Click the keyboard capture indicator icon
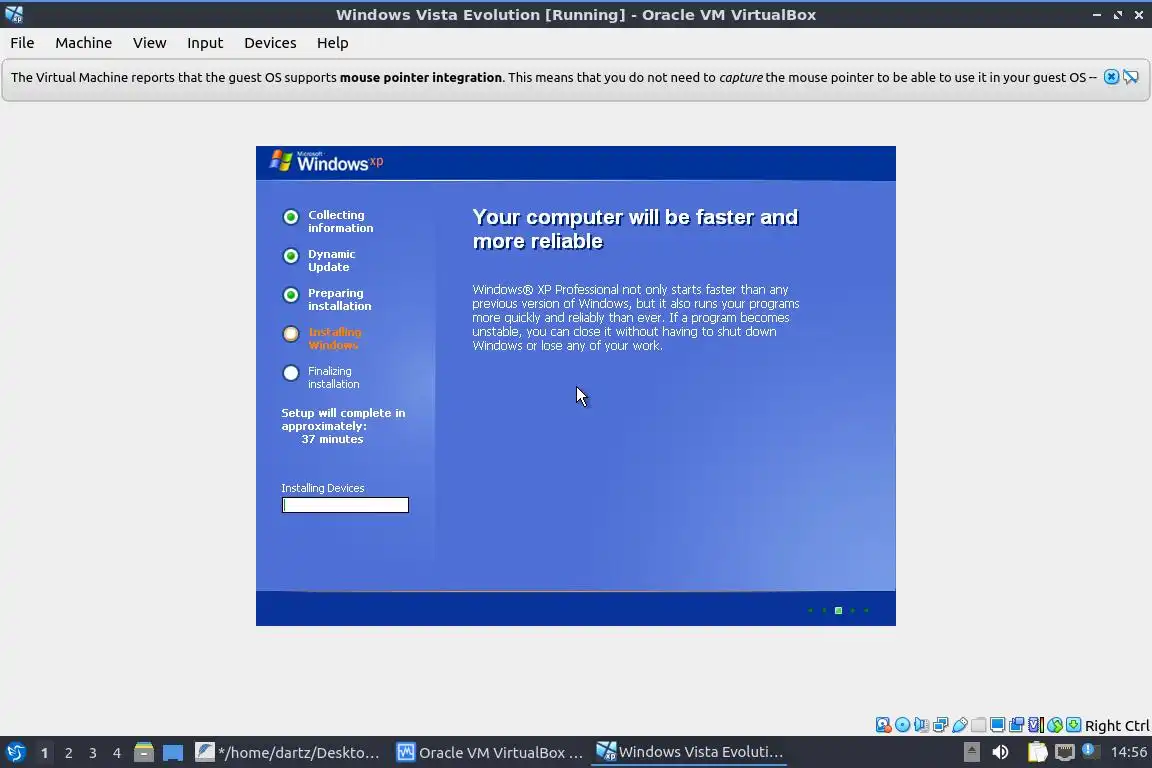Screen dimensions: 1152x768 [1073, 725]
